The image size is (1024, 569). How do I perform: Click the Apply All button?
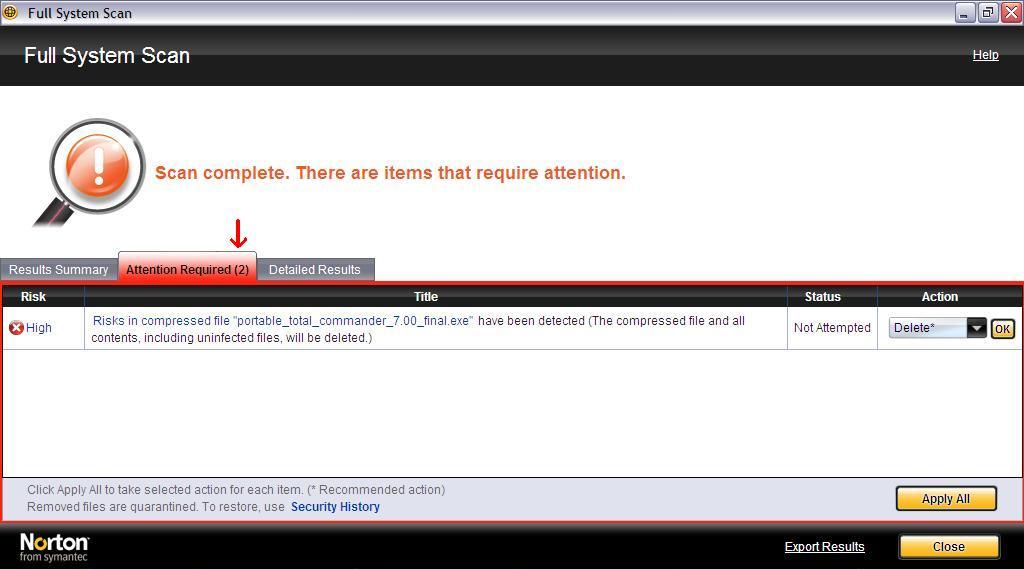(x=946, y=498)
